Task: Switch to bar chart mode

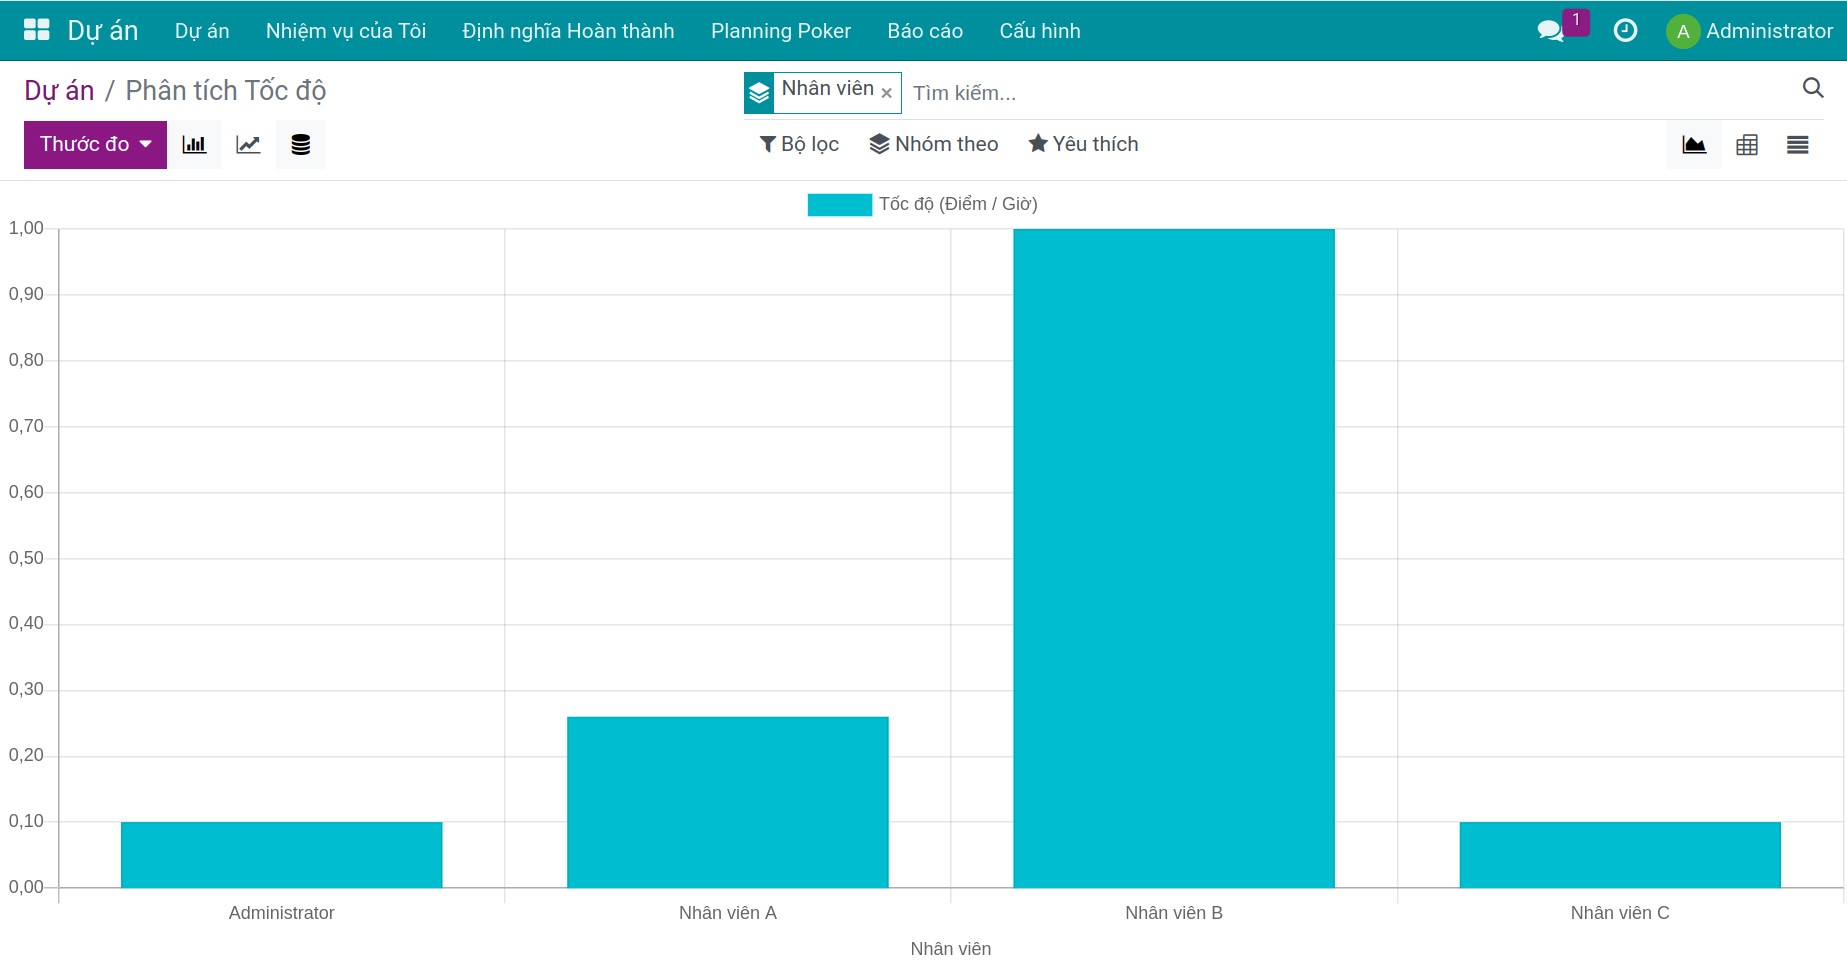Action: [194, 144]
